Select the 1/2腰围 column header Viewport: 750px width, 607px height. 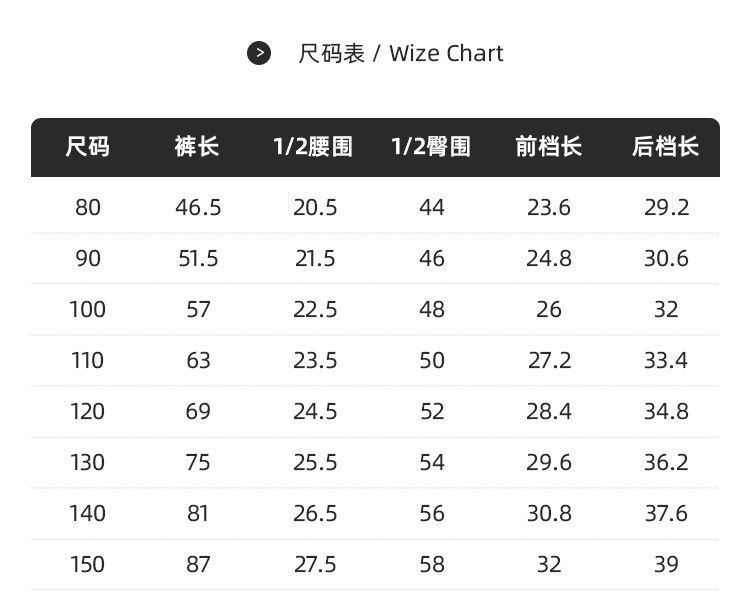tap(313, 146)
